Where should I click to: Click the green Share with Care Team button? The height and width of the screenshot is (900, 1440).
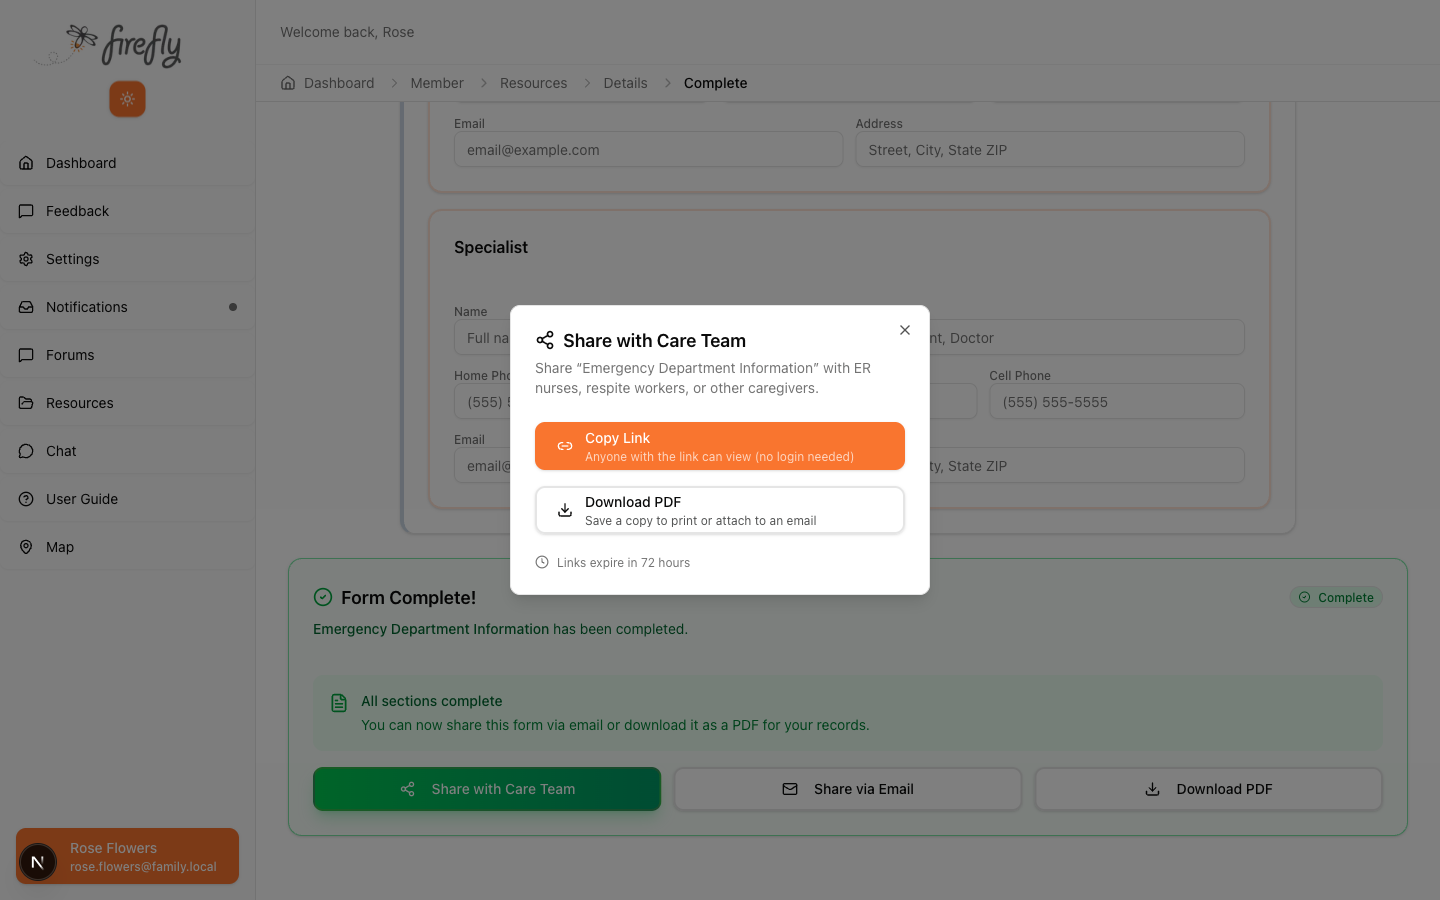tap(486, 789)
